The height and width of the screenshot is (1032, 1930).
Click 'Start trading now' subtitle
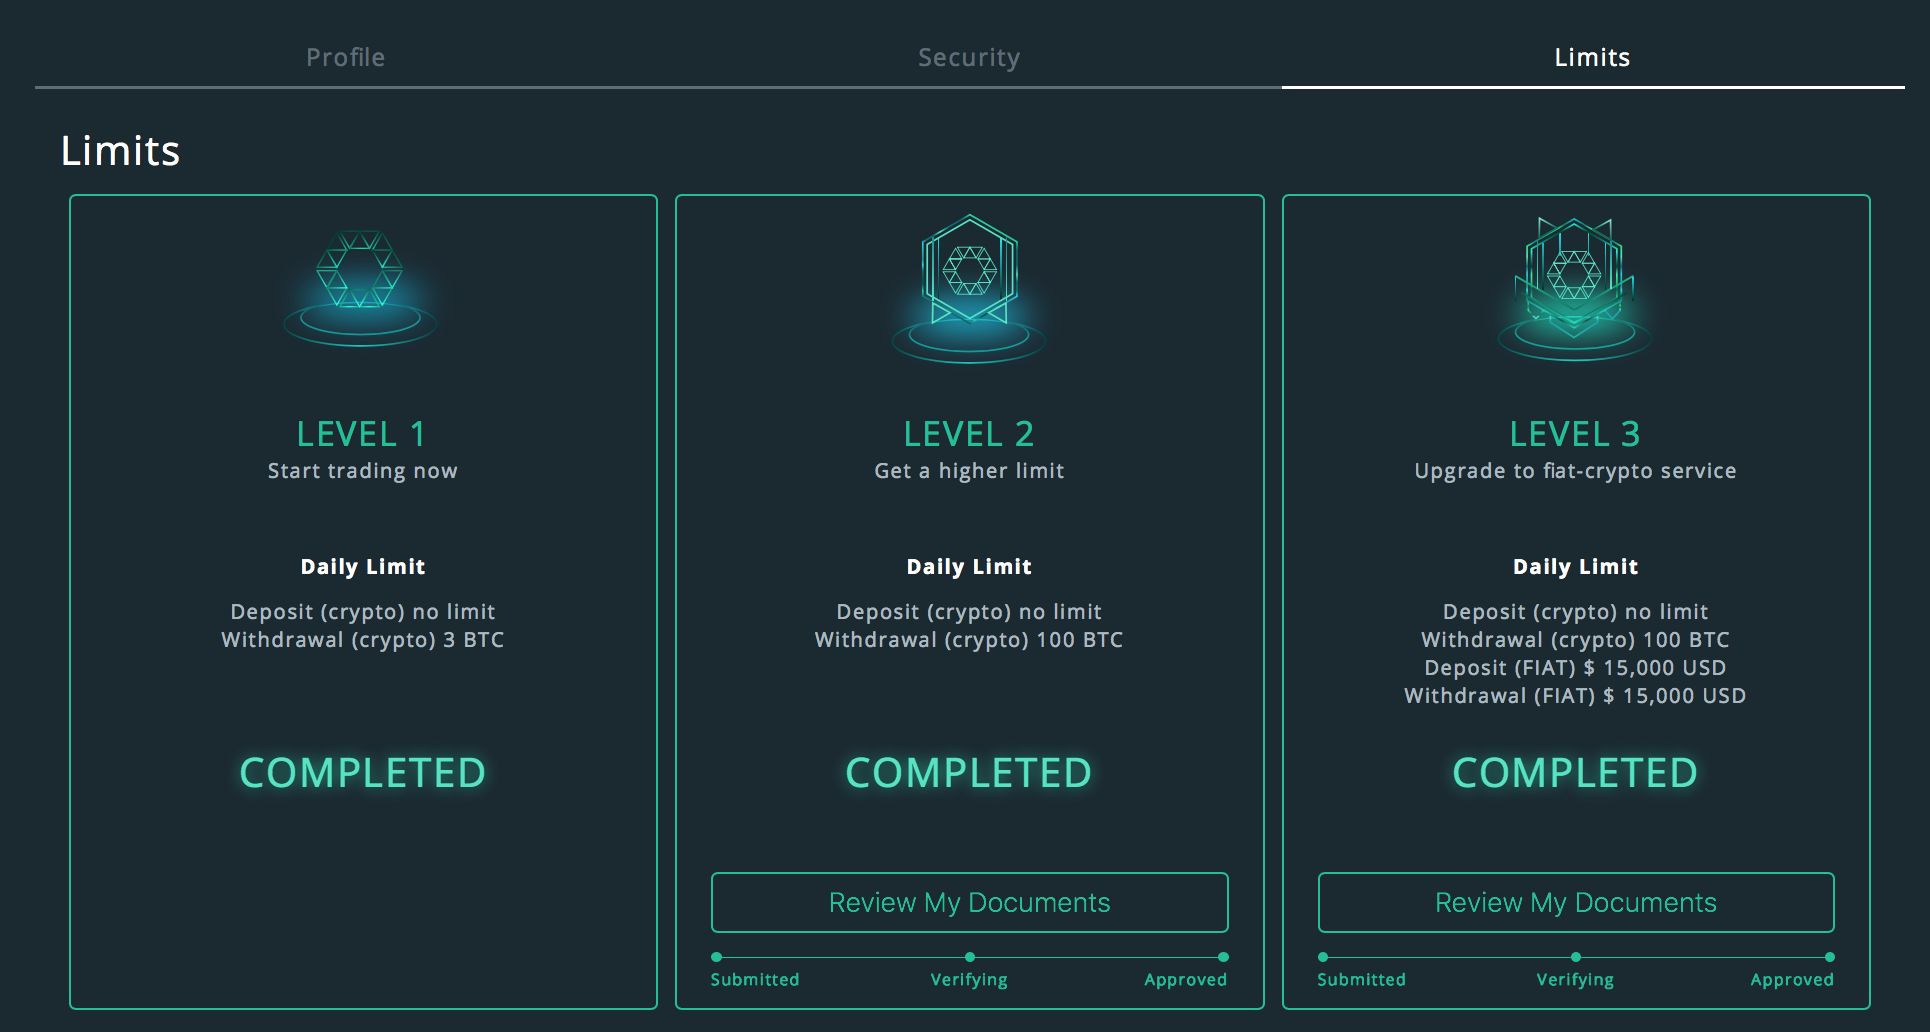point(362,471)
